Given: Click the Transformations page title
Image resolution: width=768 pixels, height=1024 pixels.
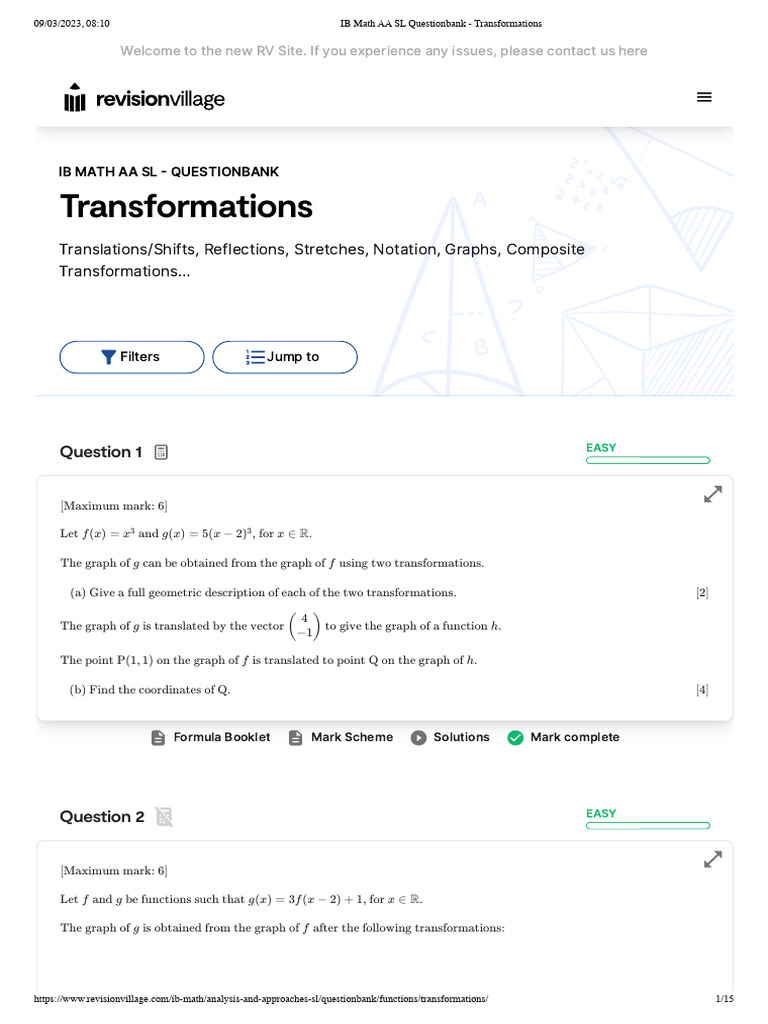Looking at the screenshot, I should click(186, 207).
